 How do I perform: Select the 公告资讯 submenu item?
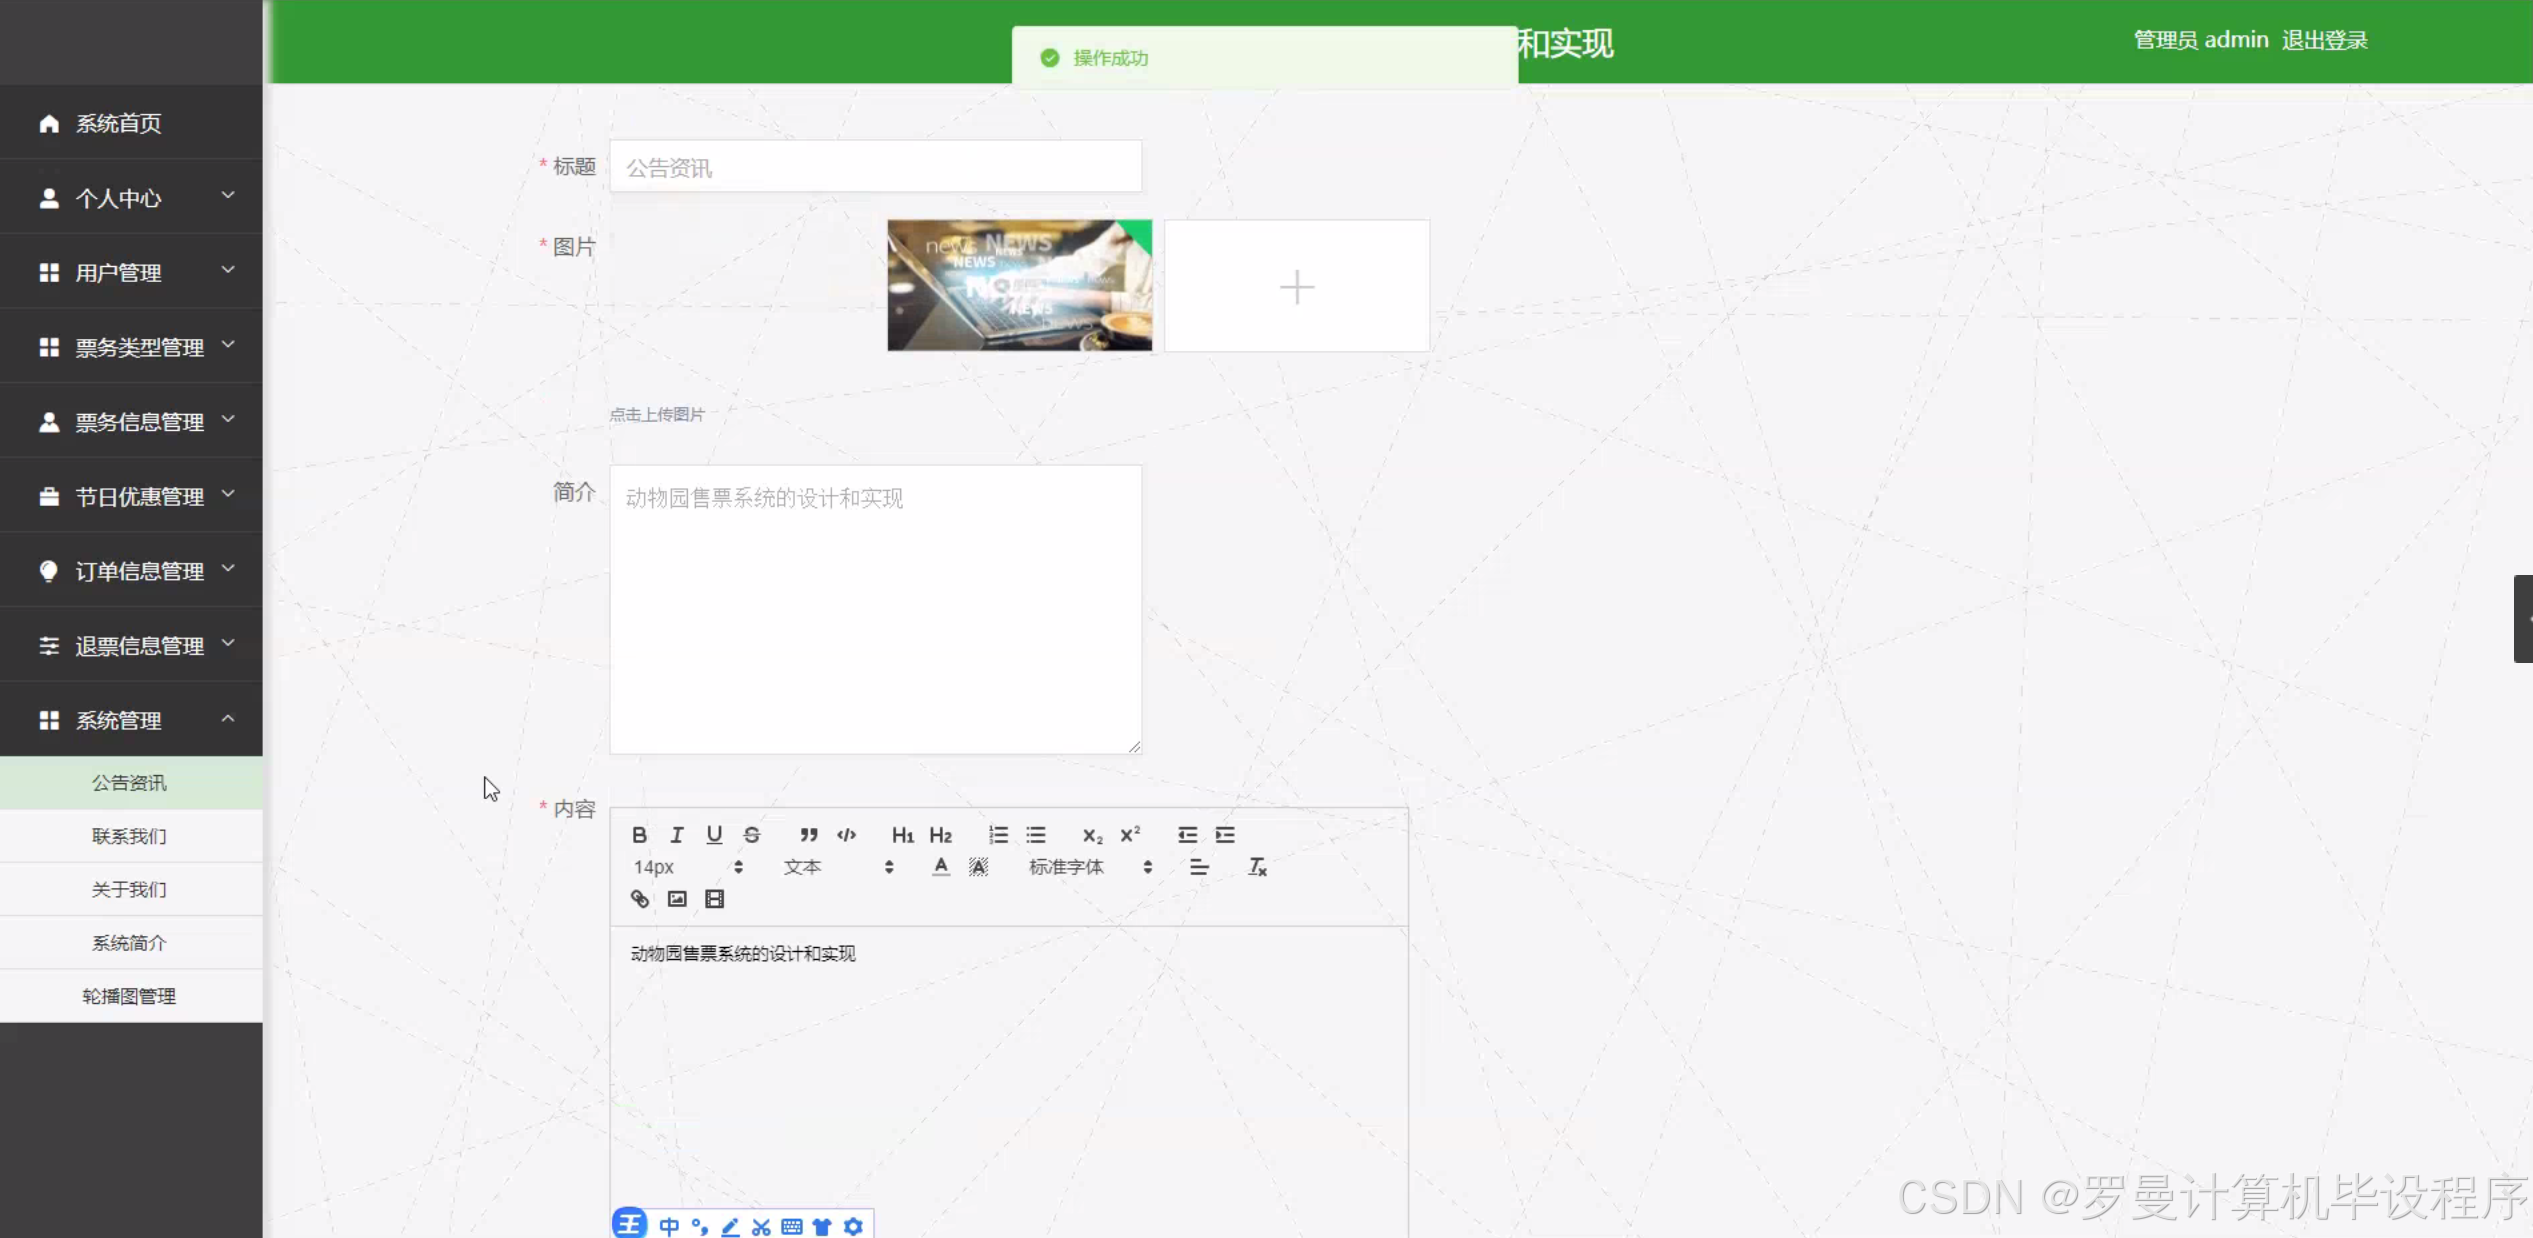131,783
